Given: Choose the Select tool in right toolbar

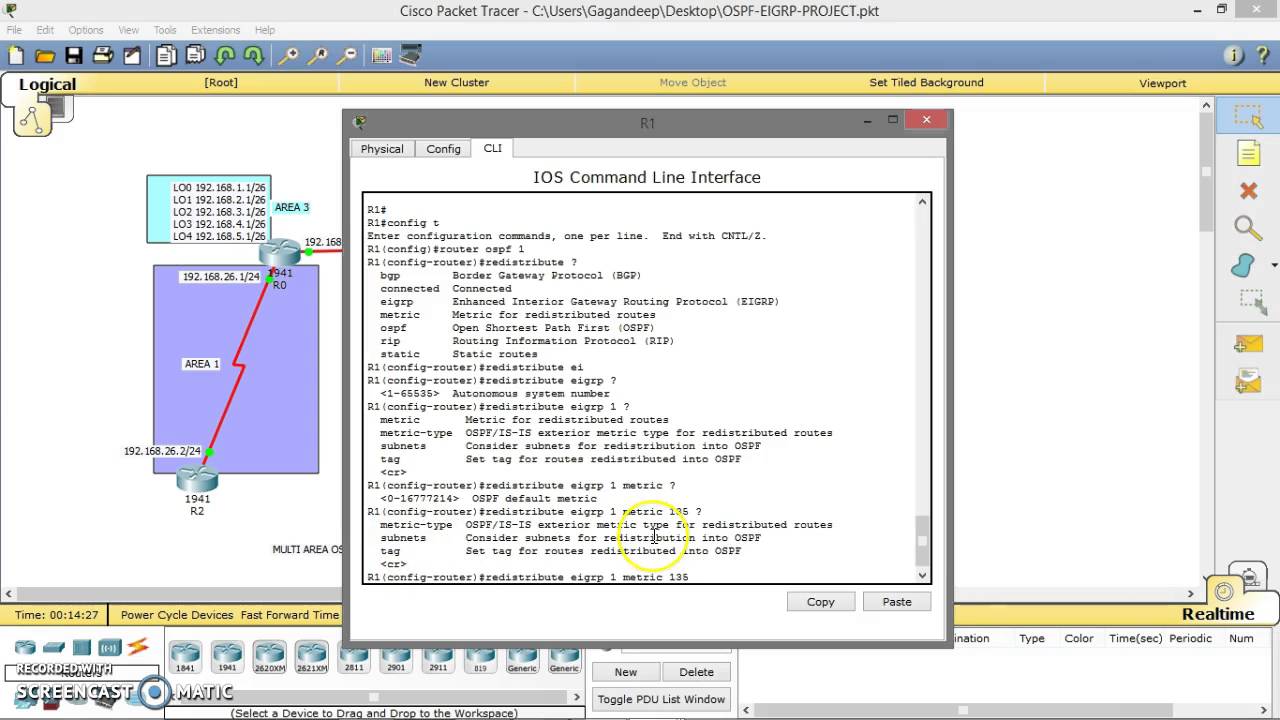Looking at the screenshot, I should pyautogui.click(x=1248, y=116).
